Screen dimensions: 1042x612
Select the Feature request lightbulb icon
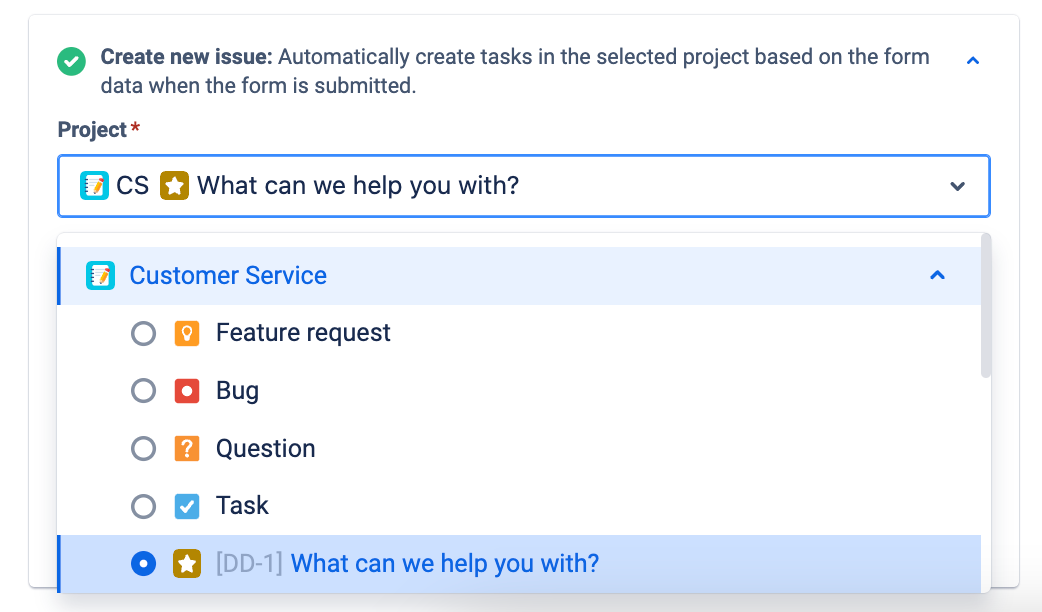coord(187,332)
